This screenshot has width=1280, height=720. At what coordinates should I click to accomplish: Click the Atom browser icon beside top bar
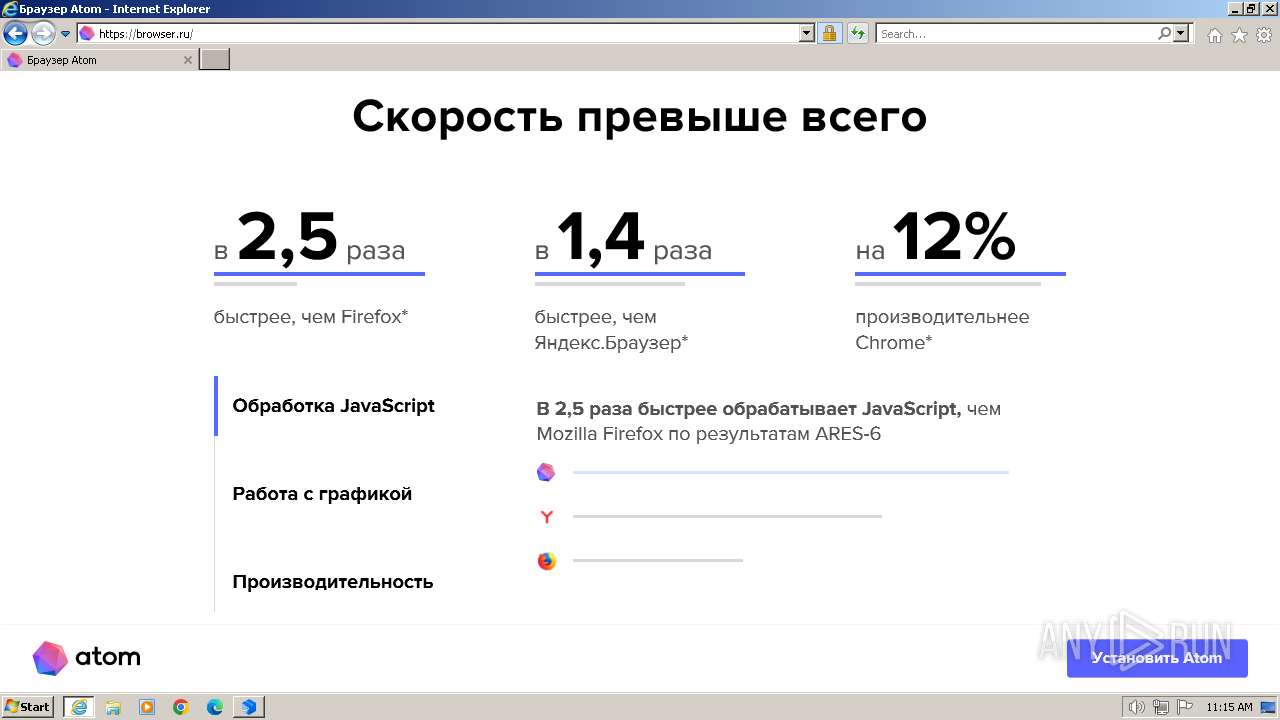coord(546,472)
